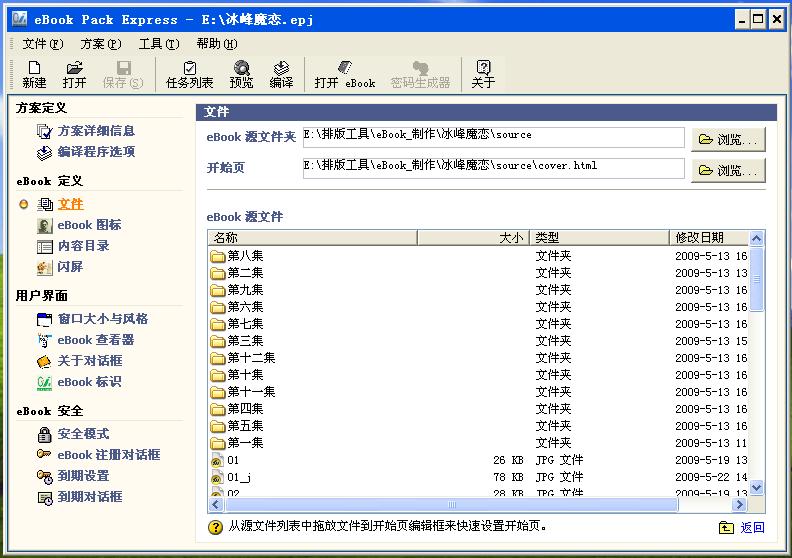
Task: Click the 打开 (Open) toolbar icon
Action: pos(74,74)
